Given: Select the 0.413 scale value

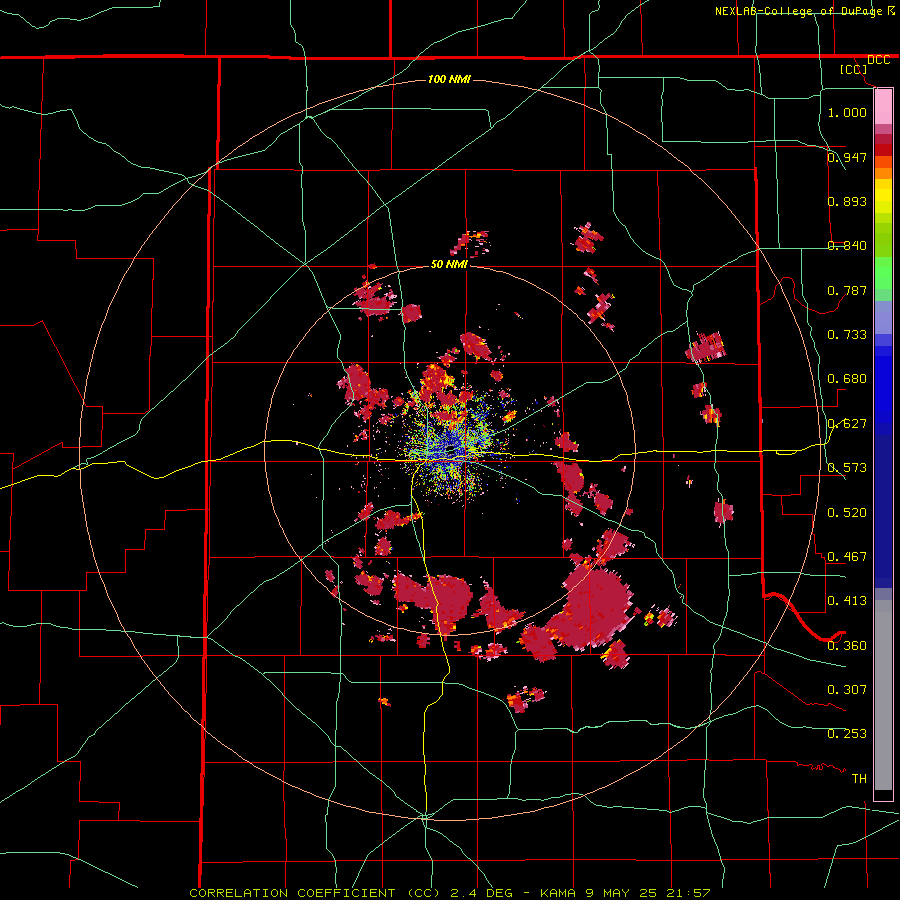Looking at the screenshot, I should [847, 600].
